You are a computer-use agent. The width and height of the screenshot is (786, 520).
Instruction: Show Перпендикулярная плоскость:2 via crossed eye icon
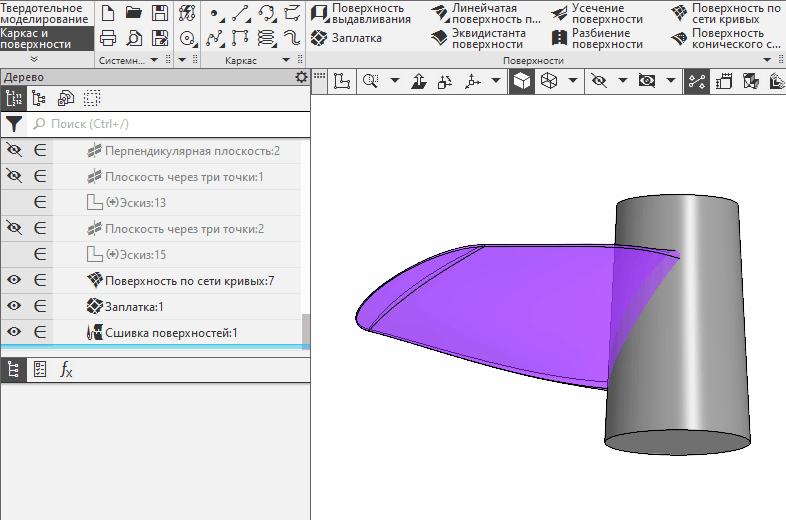point(14,150)
